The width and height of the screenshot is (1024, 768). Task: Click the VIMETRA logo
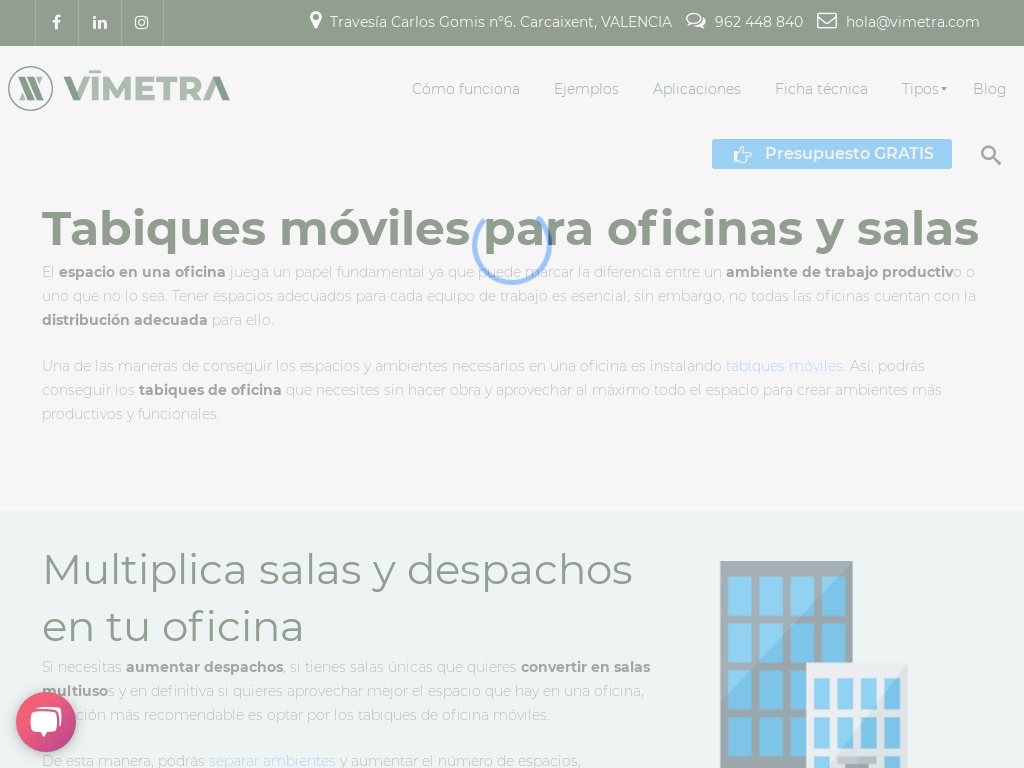point(118,88)
